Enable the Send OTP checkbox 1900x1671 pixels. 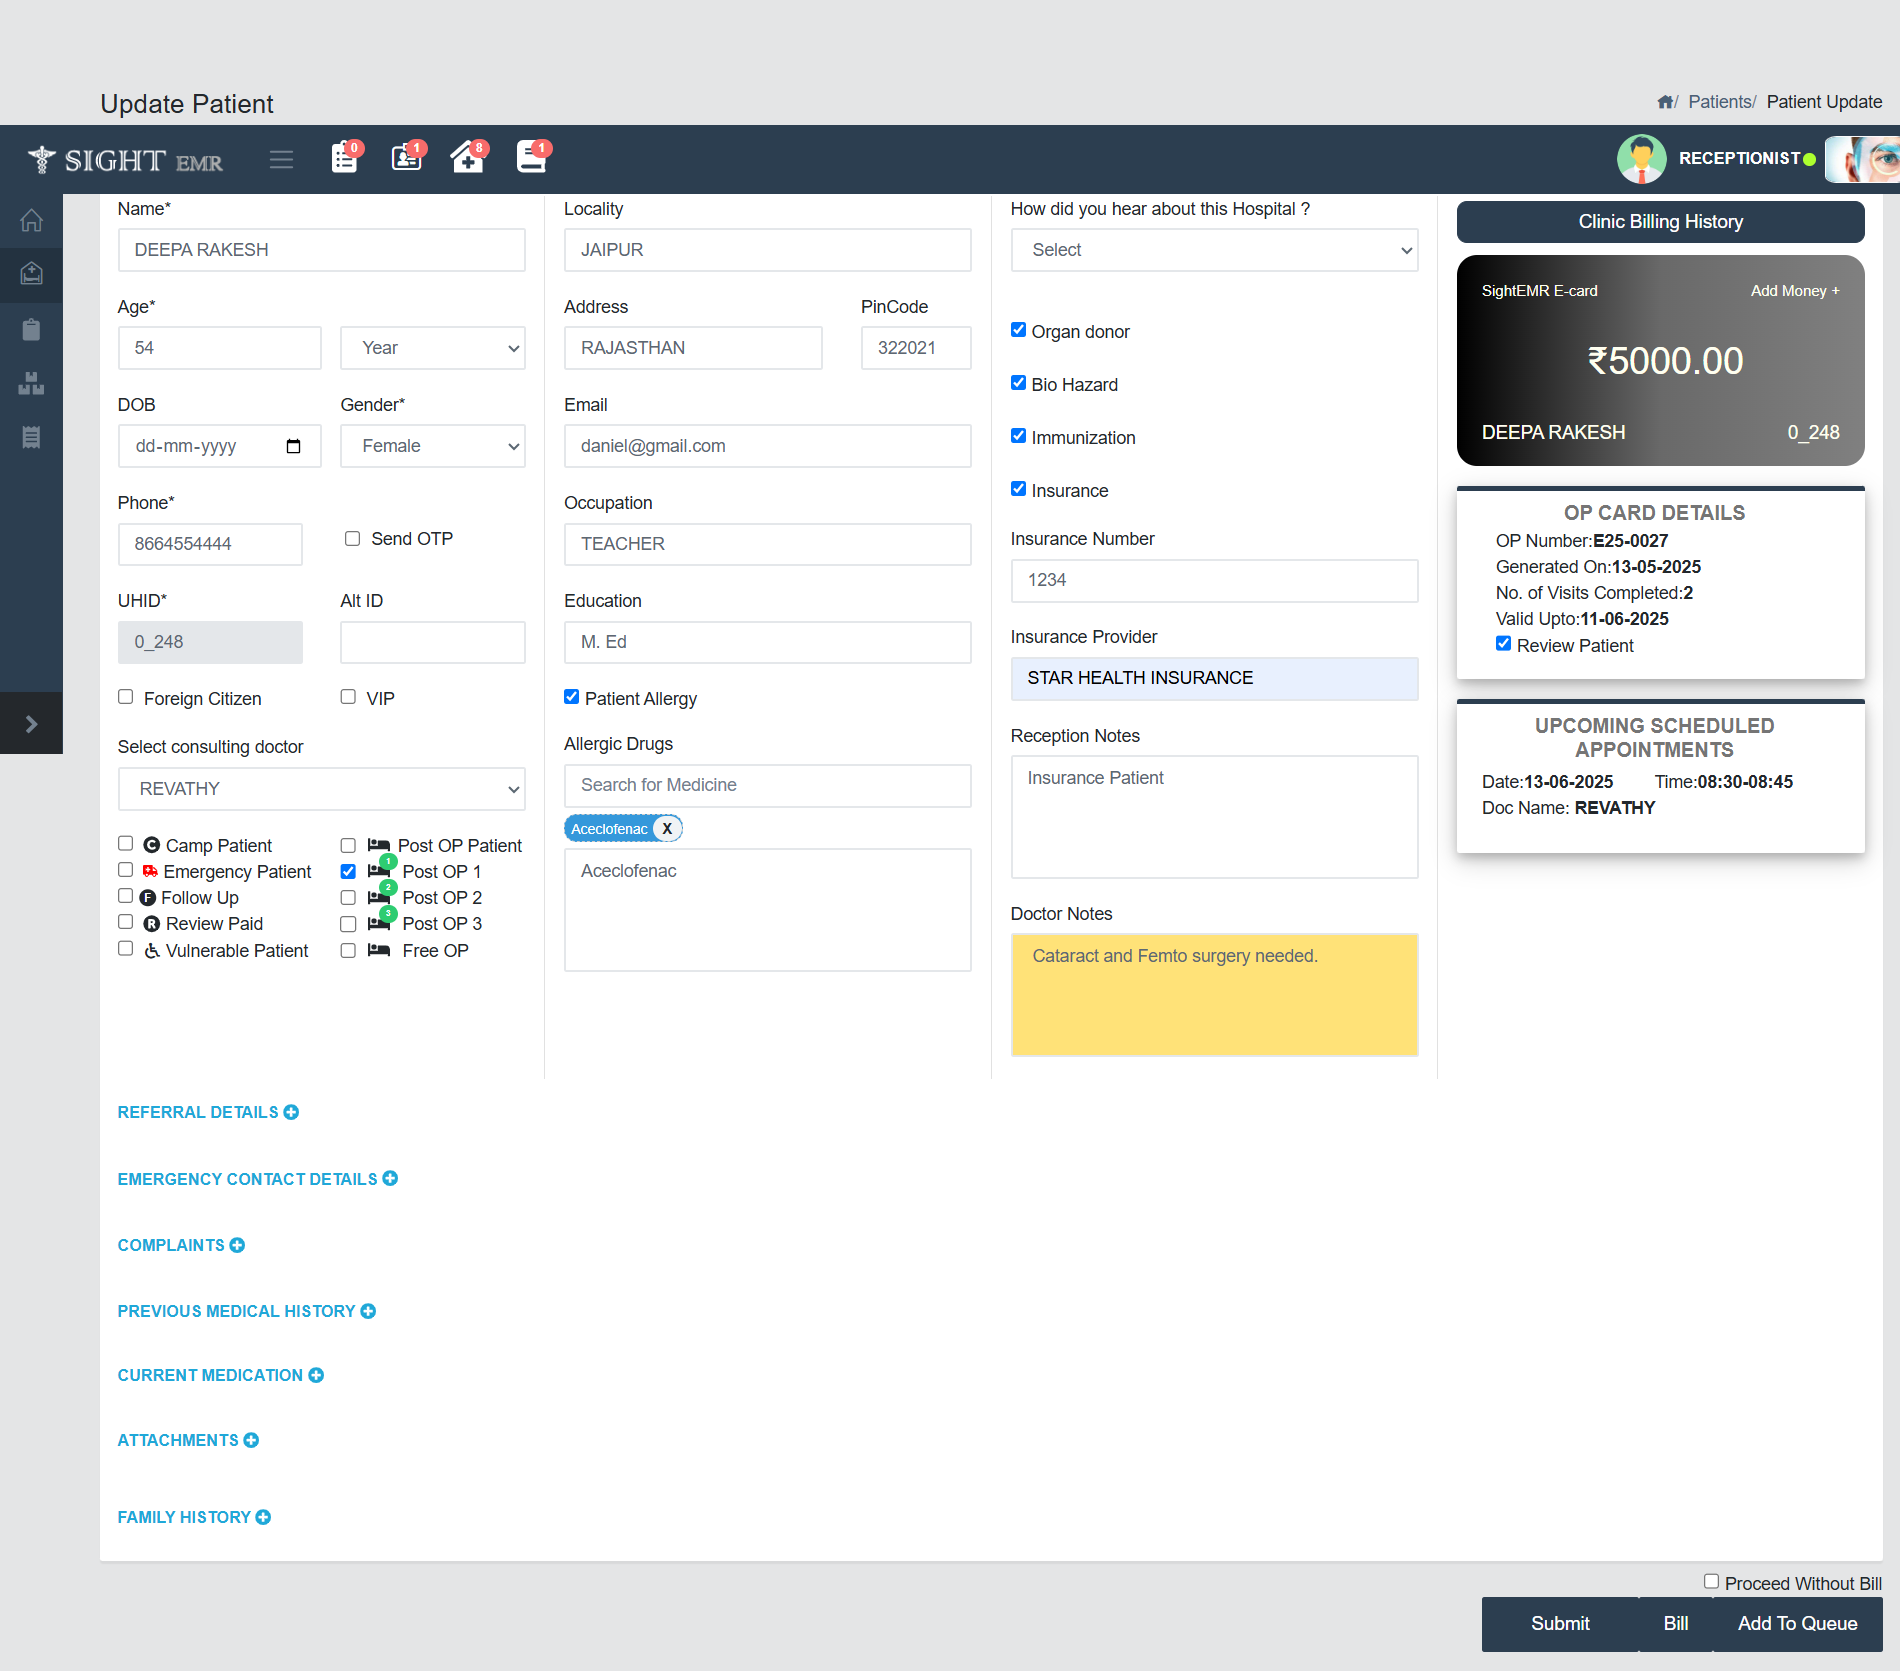pyautogui.click(x=352, y=539)
